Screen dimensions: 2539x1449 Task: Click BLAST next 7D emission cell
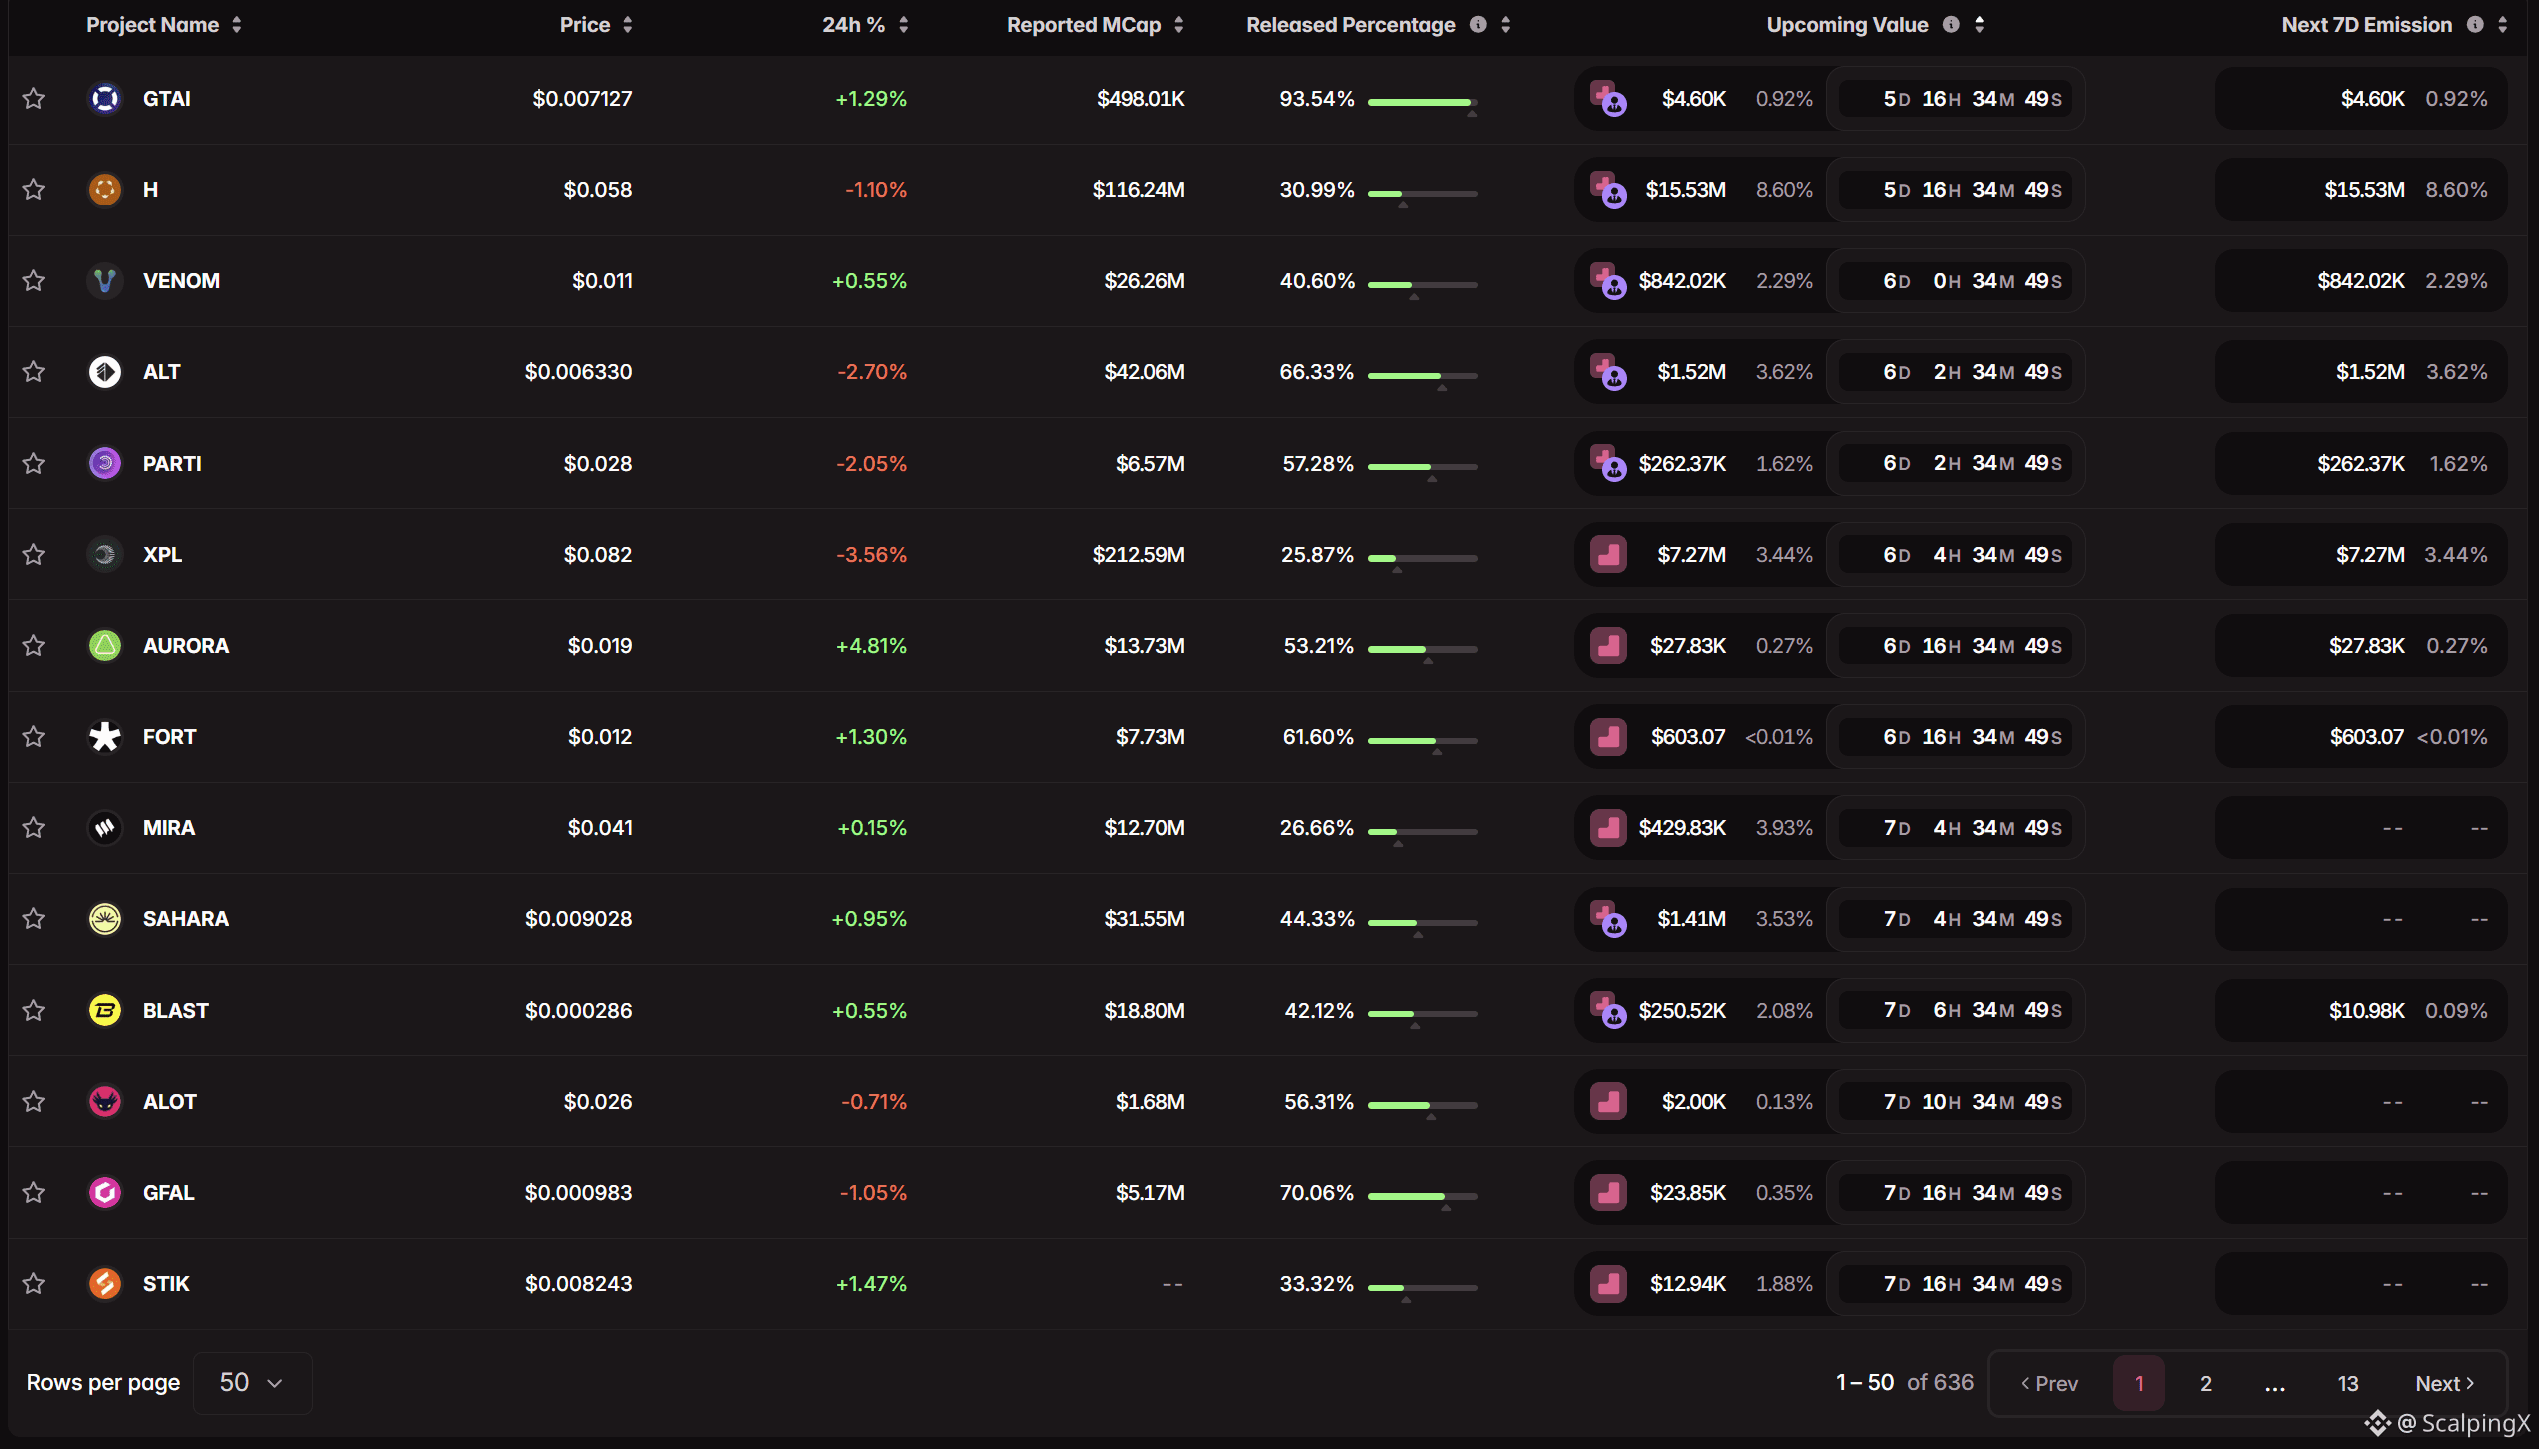(2361, 1010)
